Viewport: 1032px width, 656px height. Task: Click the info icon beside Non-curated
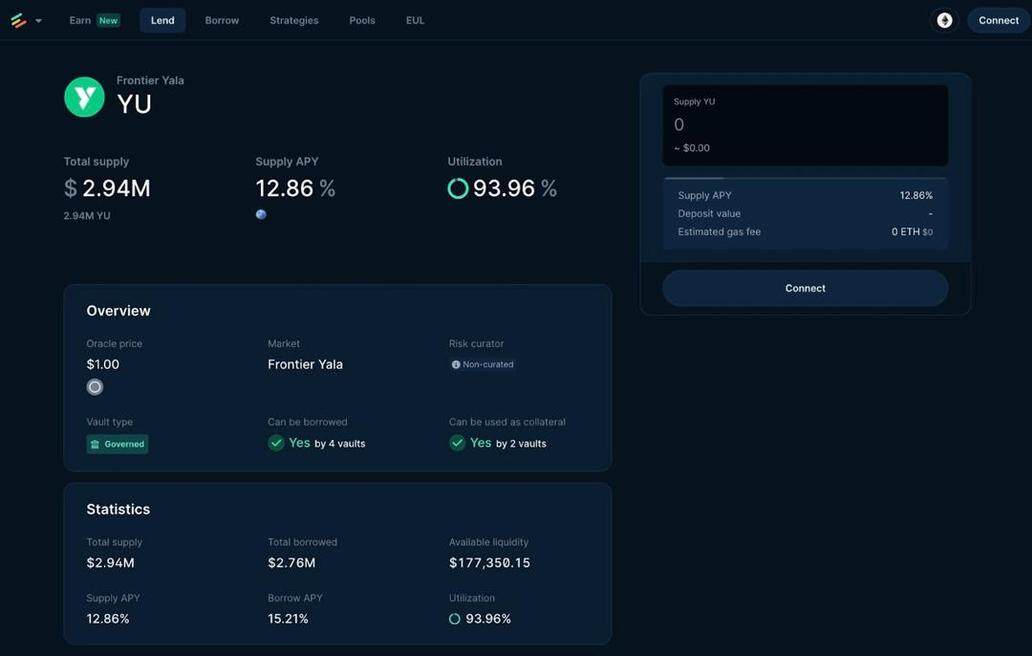pyautogui.click(x=456, y=365)
